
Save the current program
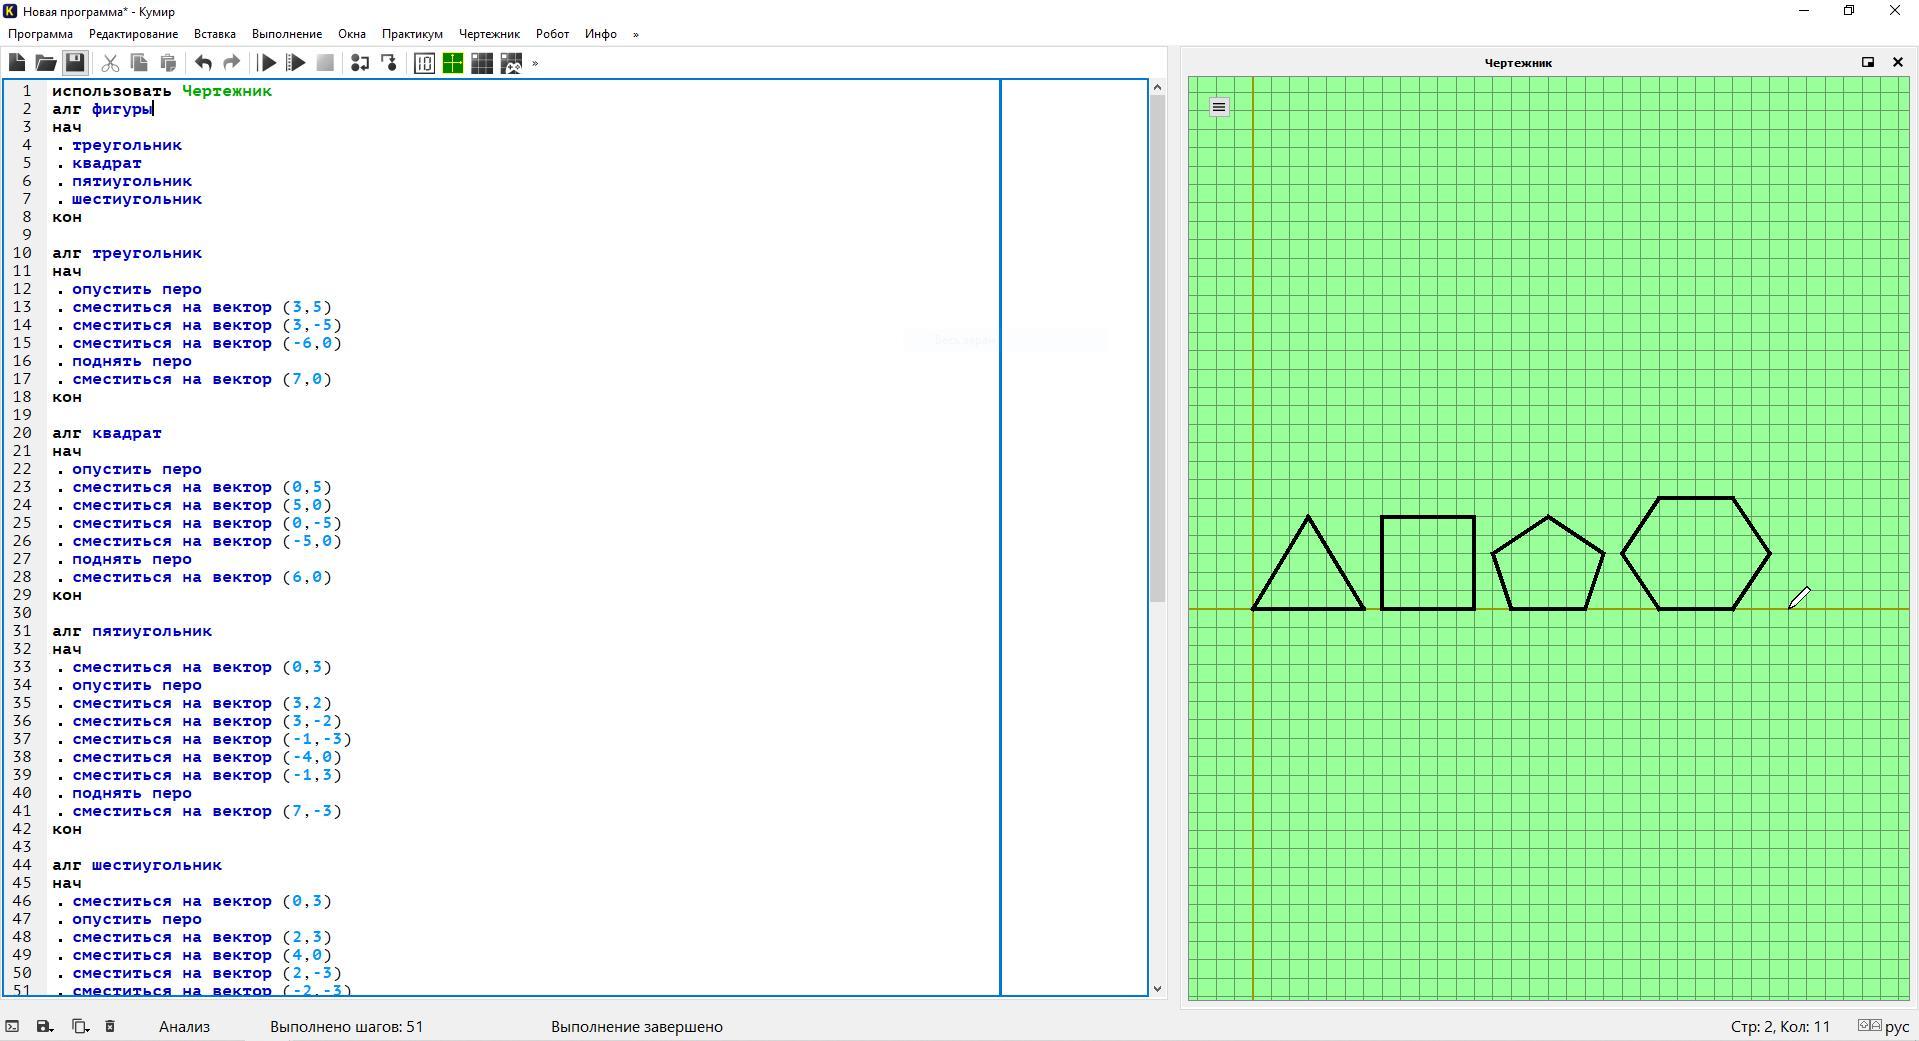tap(75, 63)
